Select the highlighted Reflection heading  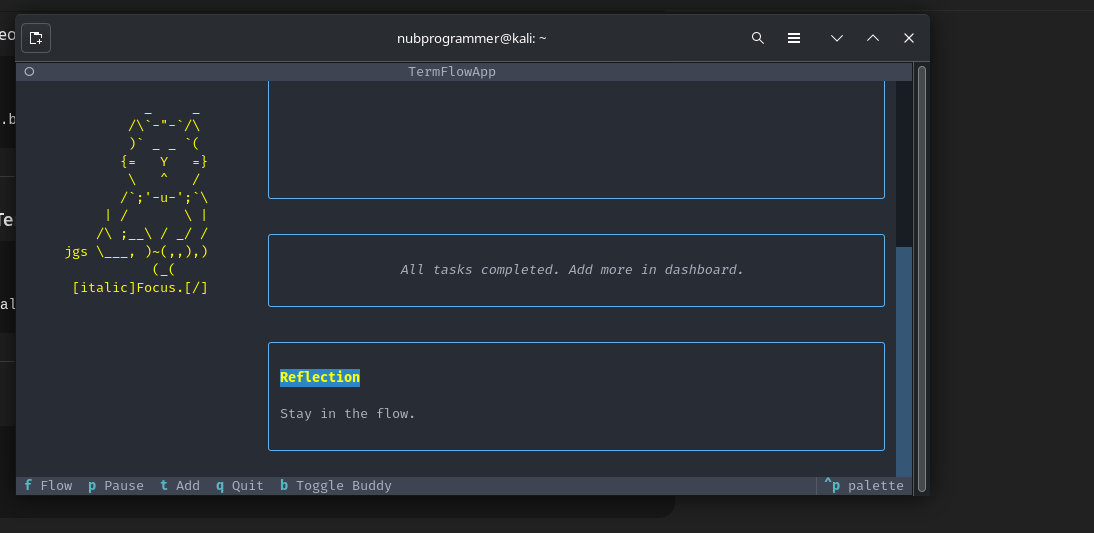(x=320, y=377)
